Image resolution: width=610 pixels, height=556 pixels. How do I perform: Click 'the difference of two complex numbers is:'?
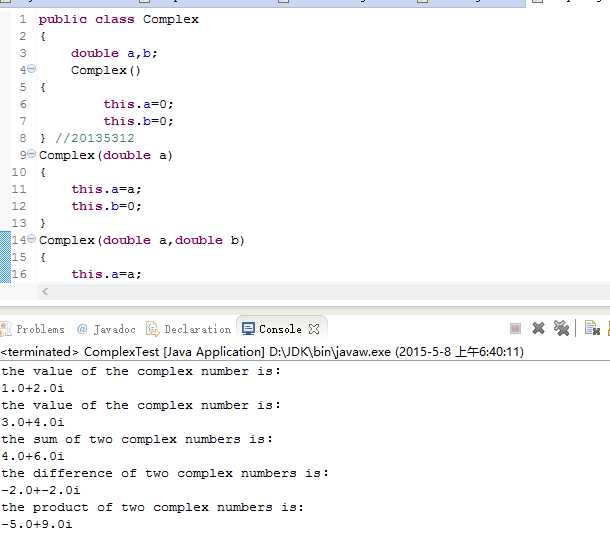pyautogui.click(x=165, y=473)
